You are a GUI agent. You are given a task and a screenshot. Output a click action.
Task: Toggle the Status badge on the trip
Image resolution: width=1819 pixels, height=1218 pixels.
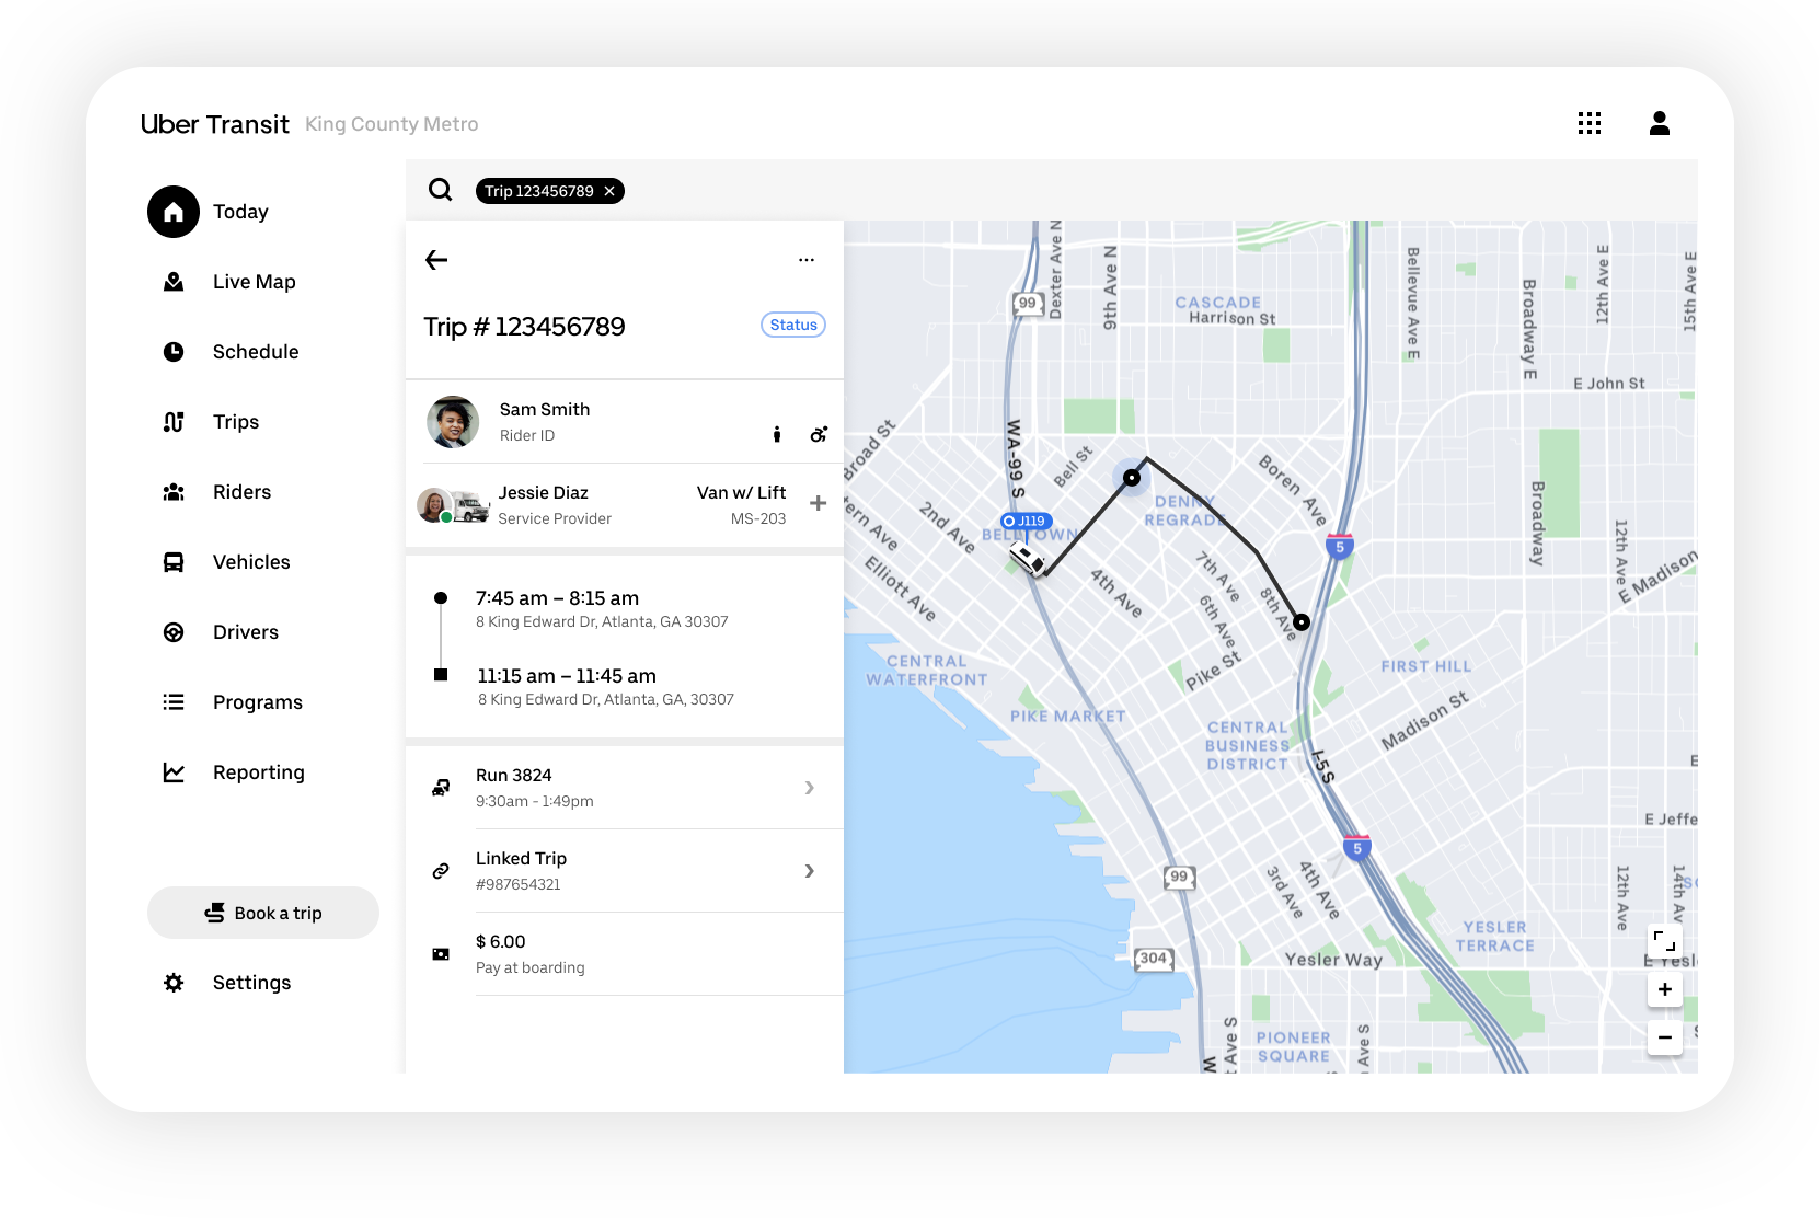tap(792, 324)
